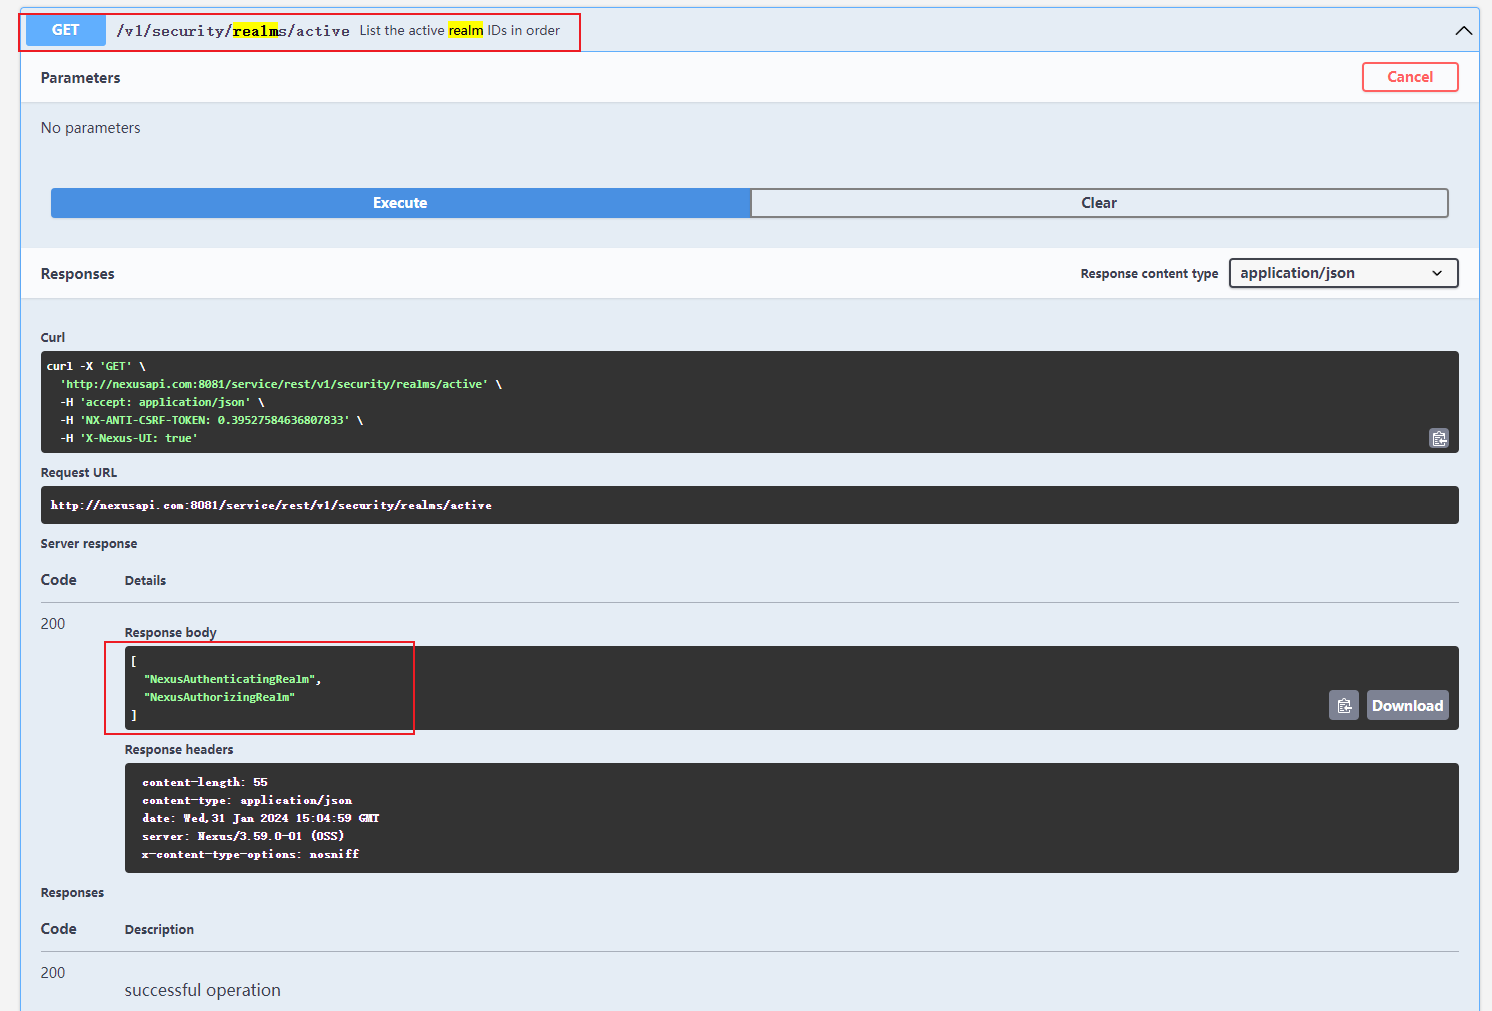Image resolution: width=1492 pixels, height=1011 pixels.
Task: Click the 200 server response code
Action: click(x=53, y=624)
